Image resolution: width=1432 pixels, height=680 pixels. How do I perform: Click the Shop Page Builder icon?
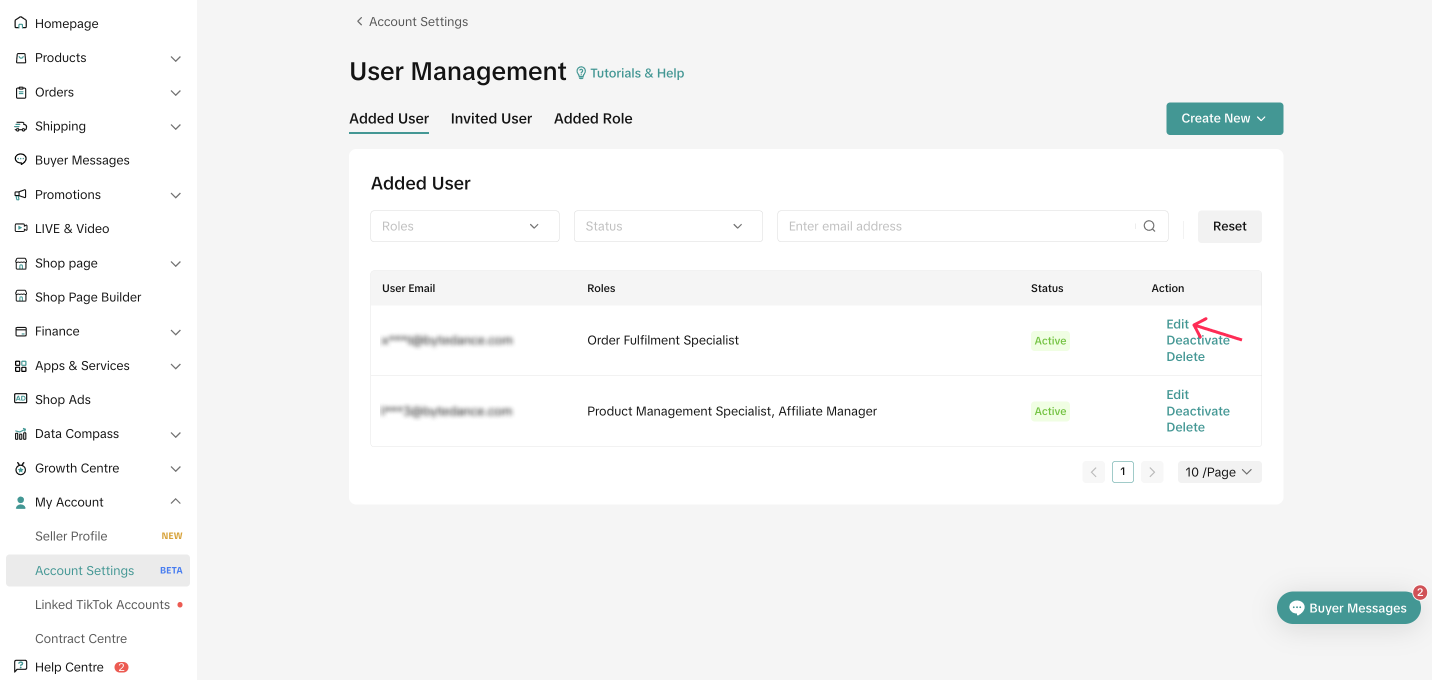(x=21, y=297)
